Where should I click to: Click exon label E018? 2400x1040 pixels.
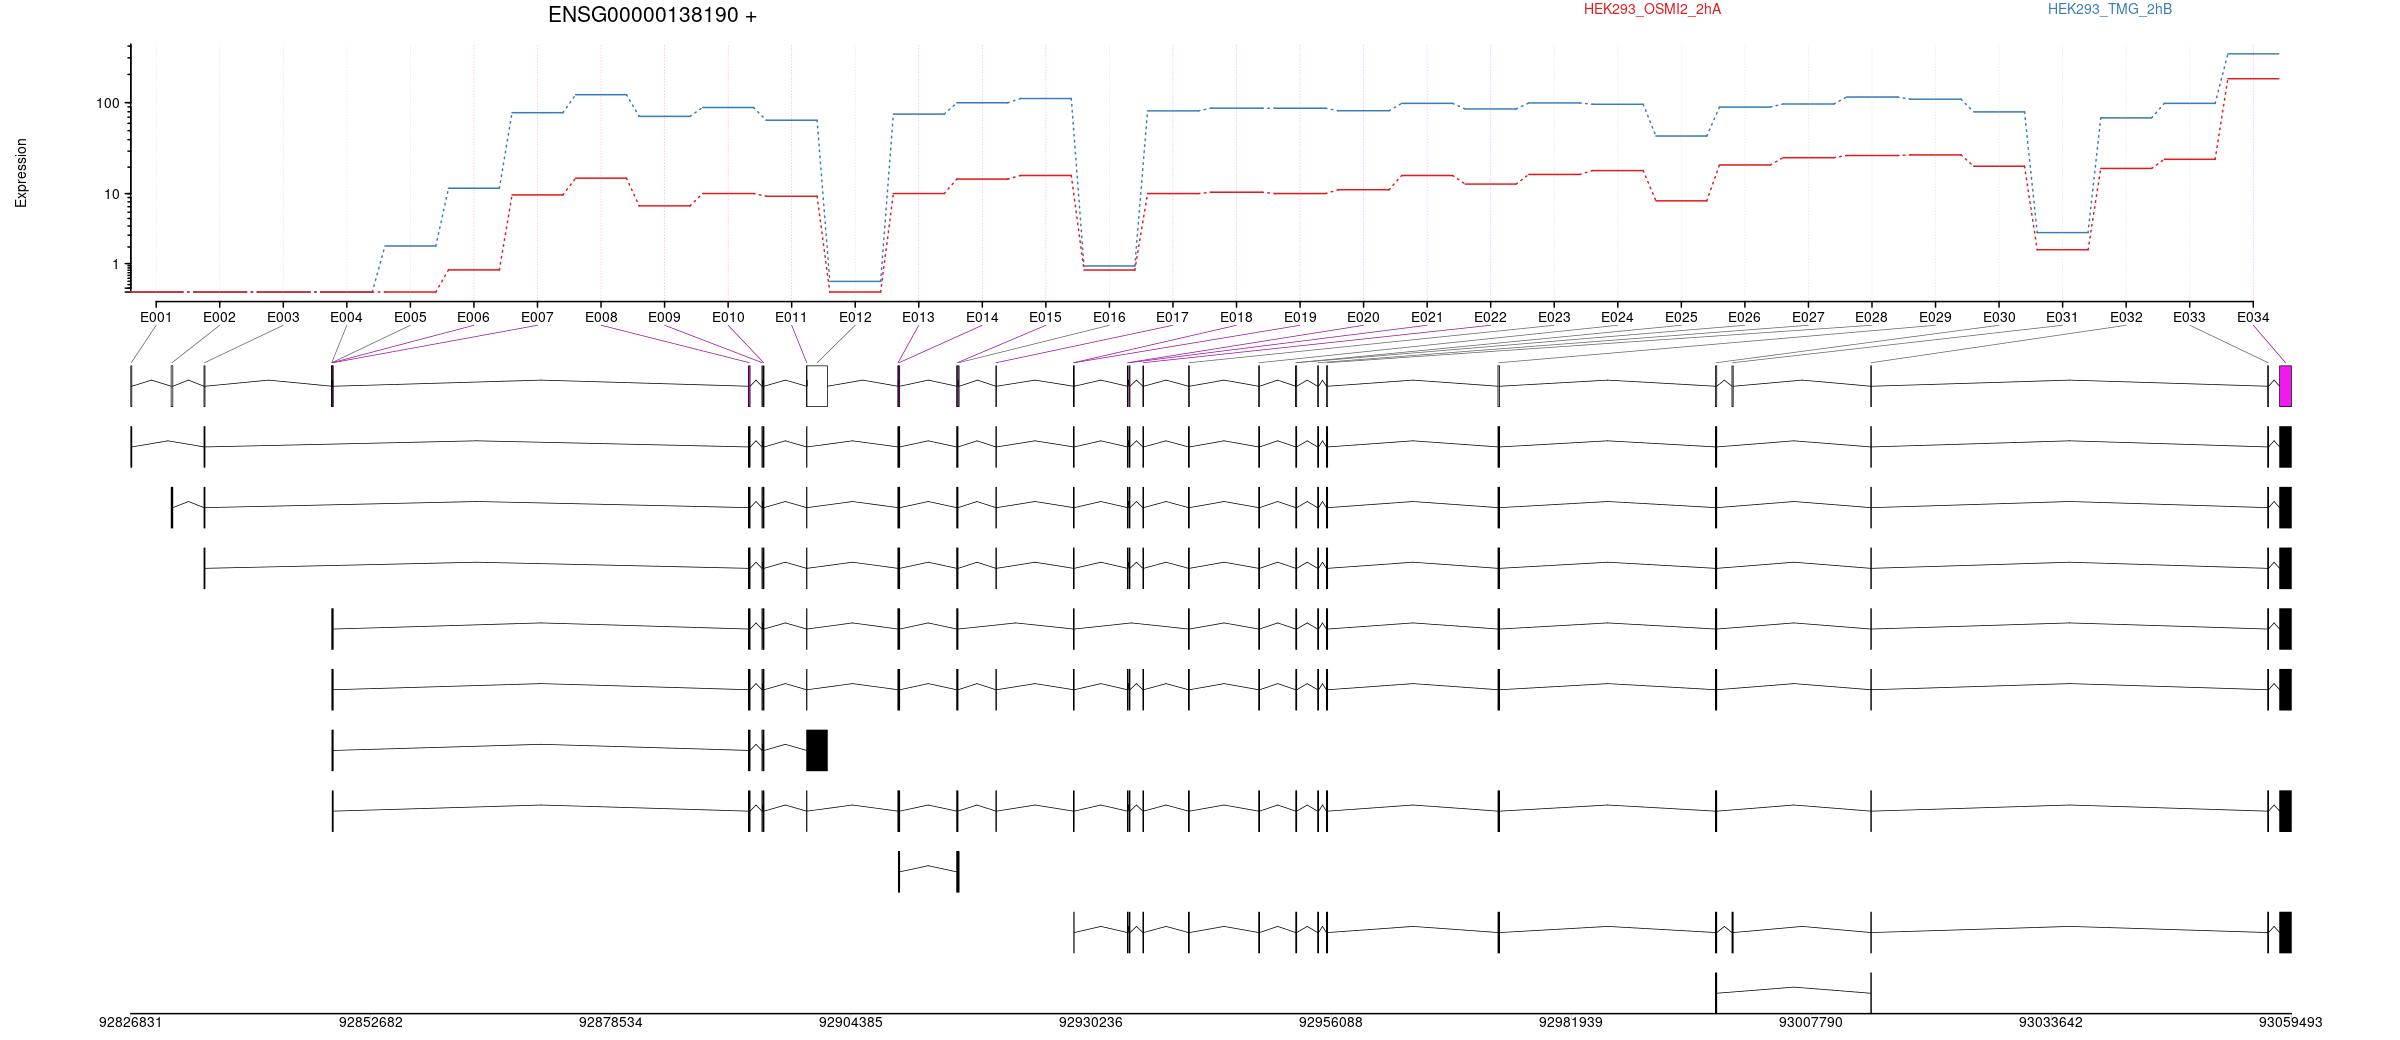click(x=1236, y=317)
